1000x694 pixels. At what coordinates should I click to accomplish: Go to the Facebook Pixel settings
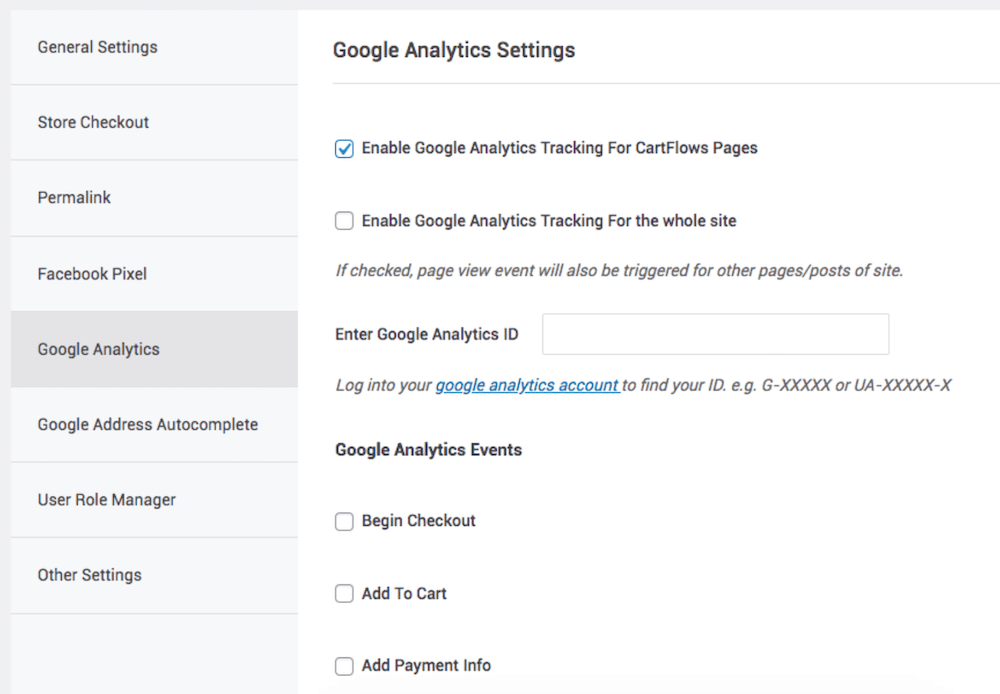[x=92, y=273]
